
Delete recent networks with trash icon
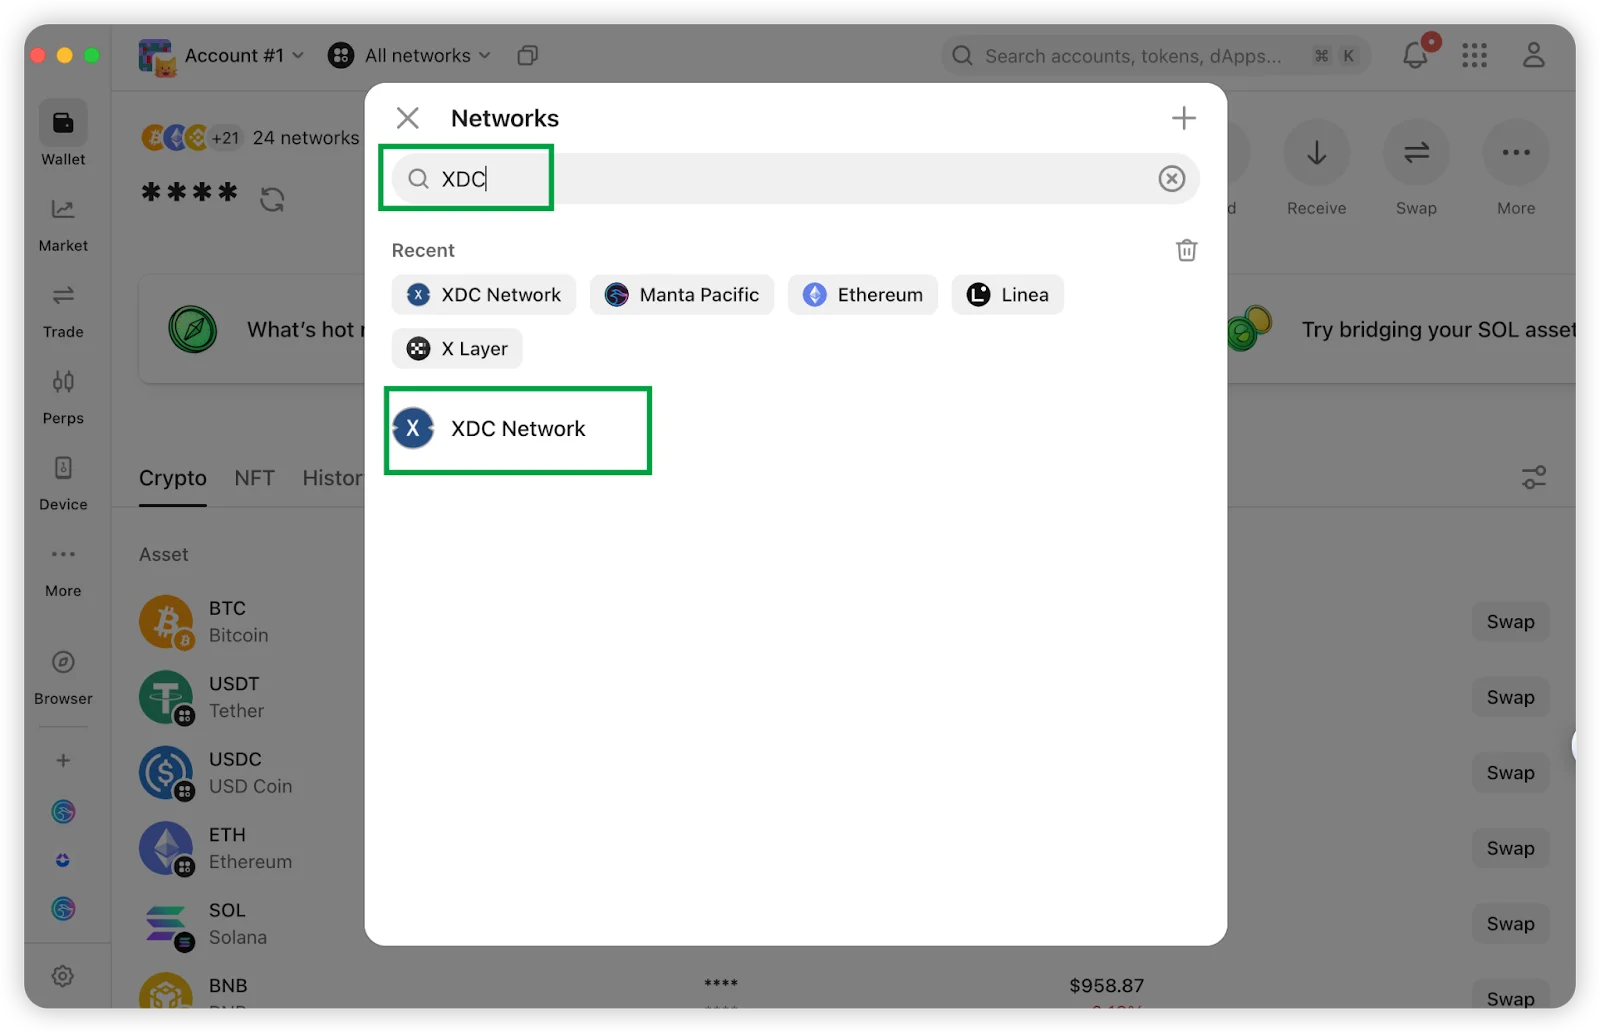point(1186,250)
